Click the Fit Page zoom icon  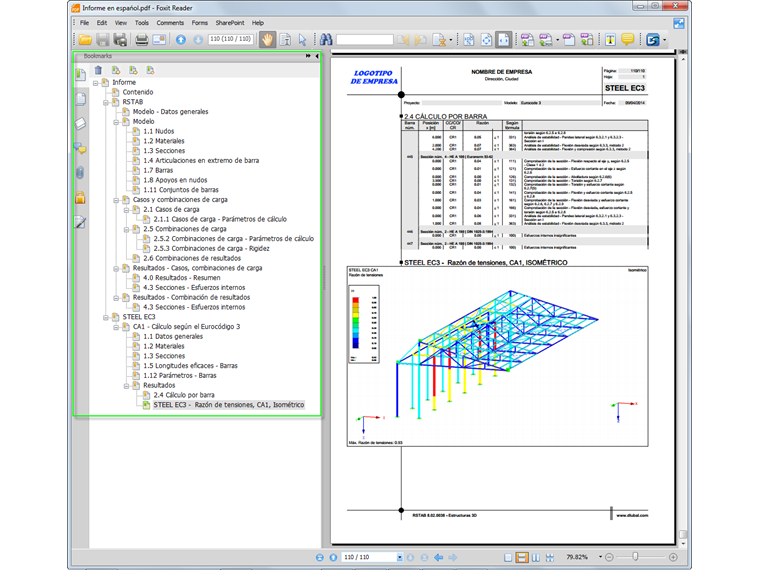click(486, 40)
